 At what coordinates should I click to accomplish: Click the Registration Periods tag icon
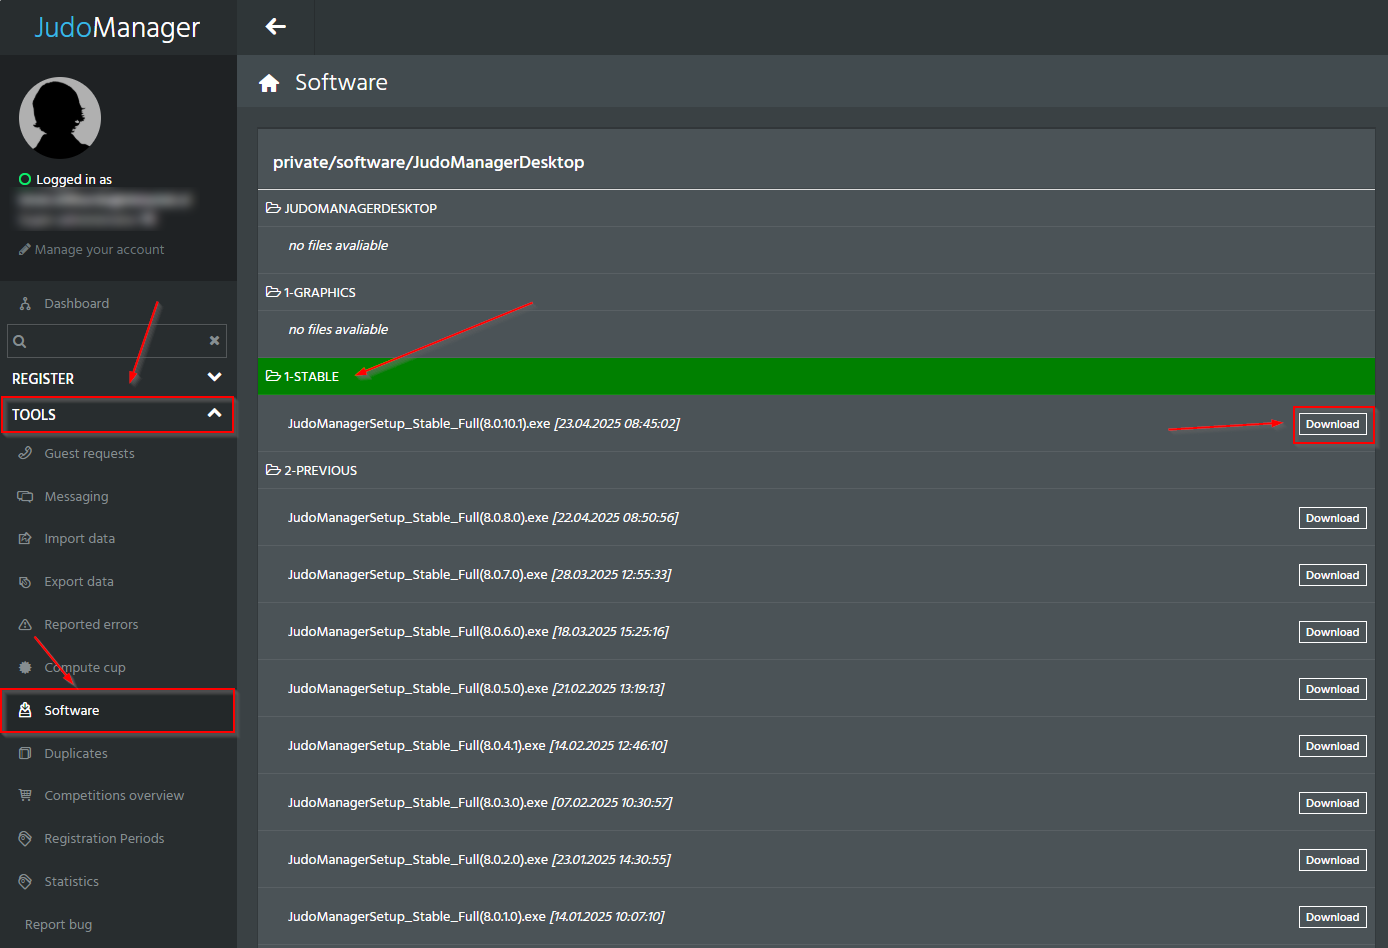pyautogui.click(x=25, y=838)
